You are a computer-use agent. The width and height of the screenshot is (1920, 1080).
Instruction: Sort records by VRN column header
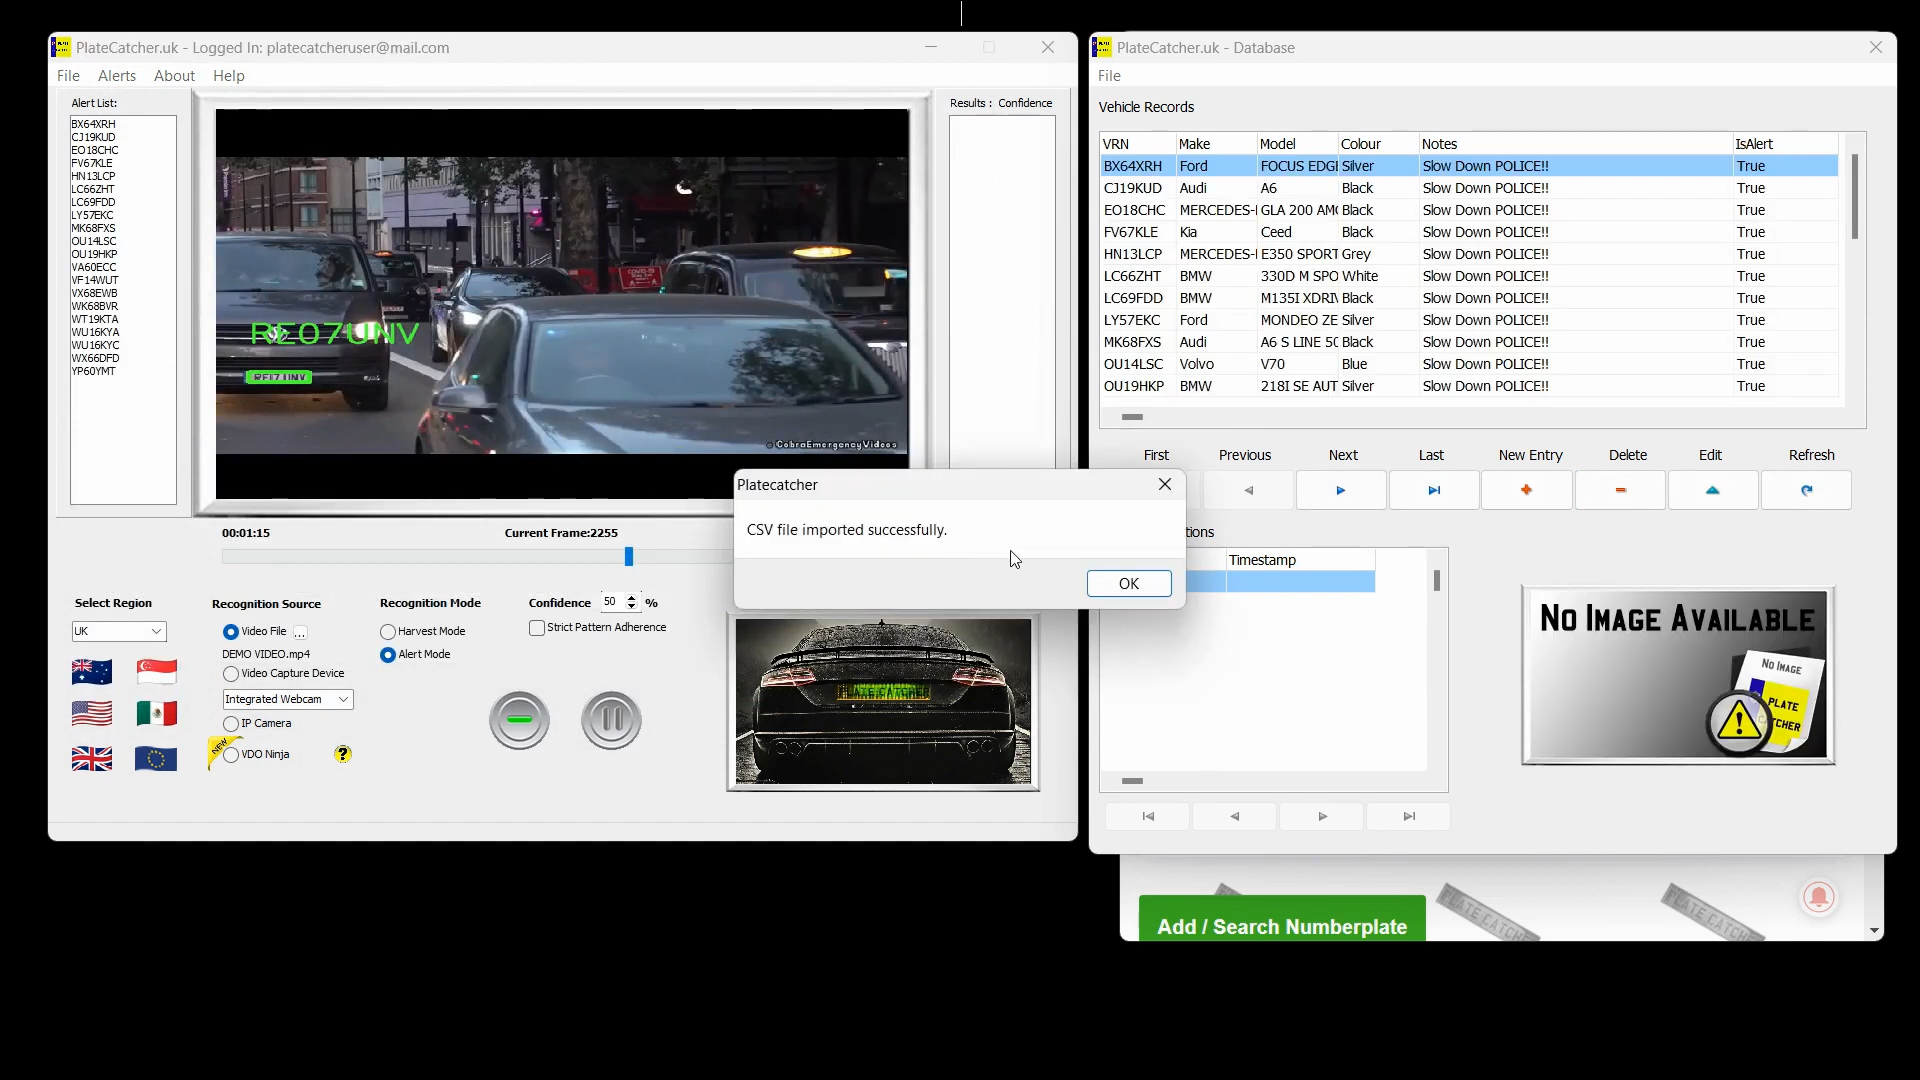(1138, 144)
